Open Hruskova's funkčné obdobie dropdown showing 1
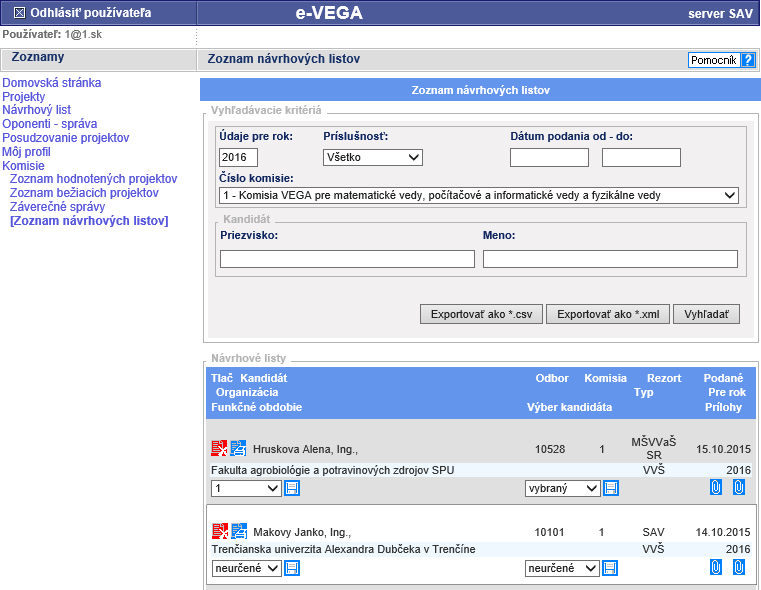The width and height of the screenshot is (761, 590). point(247,488)
